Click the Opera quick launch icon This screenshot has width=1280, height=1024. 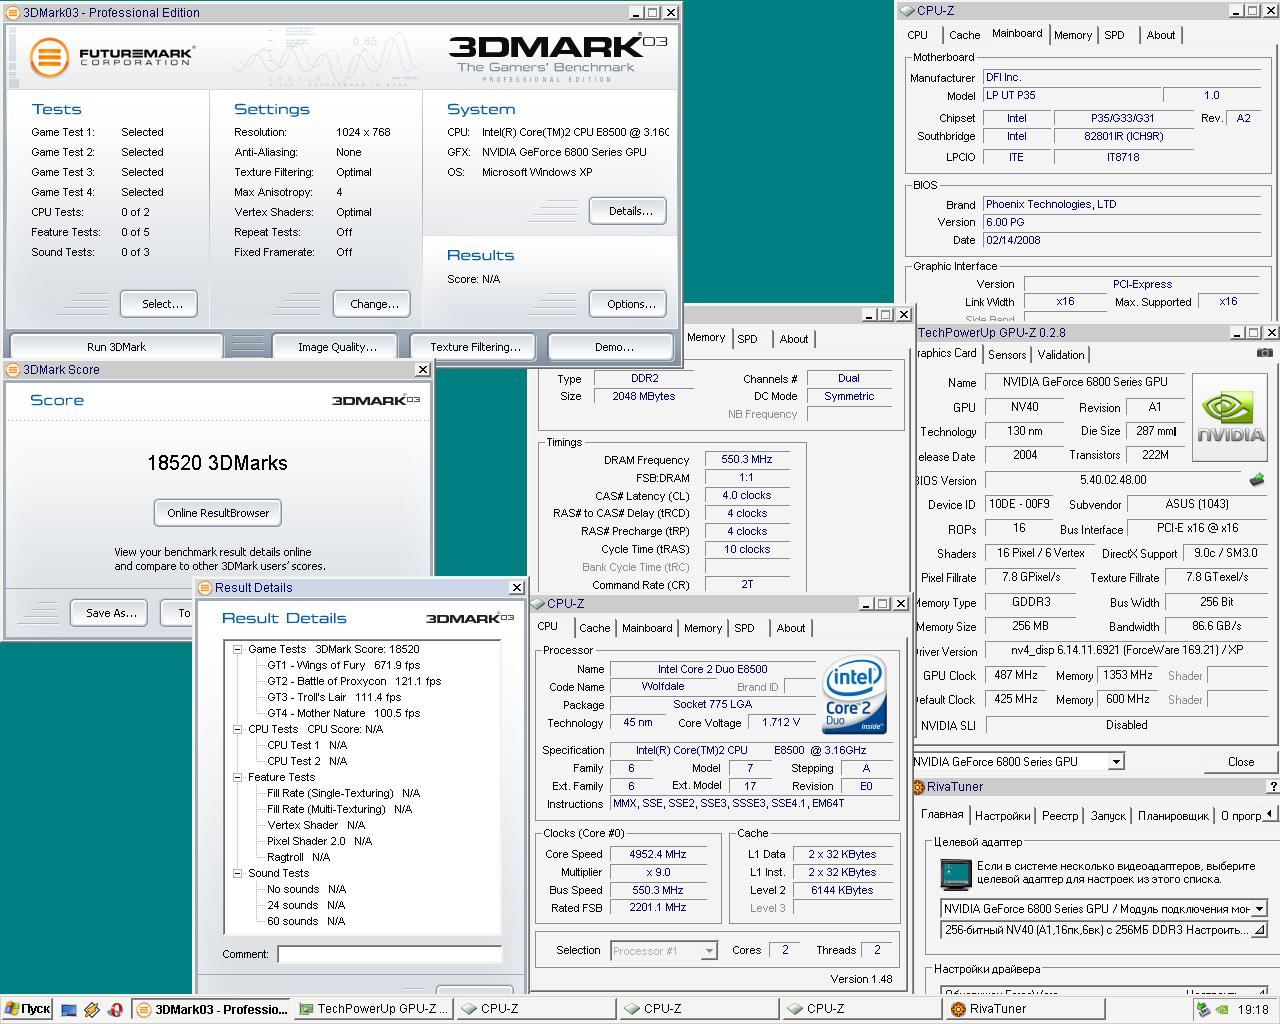pos(116,1010)
